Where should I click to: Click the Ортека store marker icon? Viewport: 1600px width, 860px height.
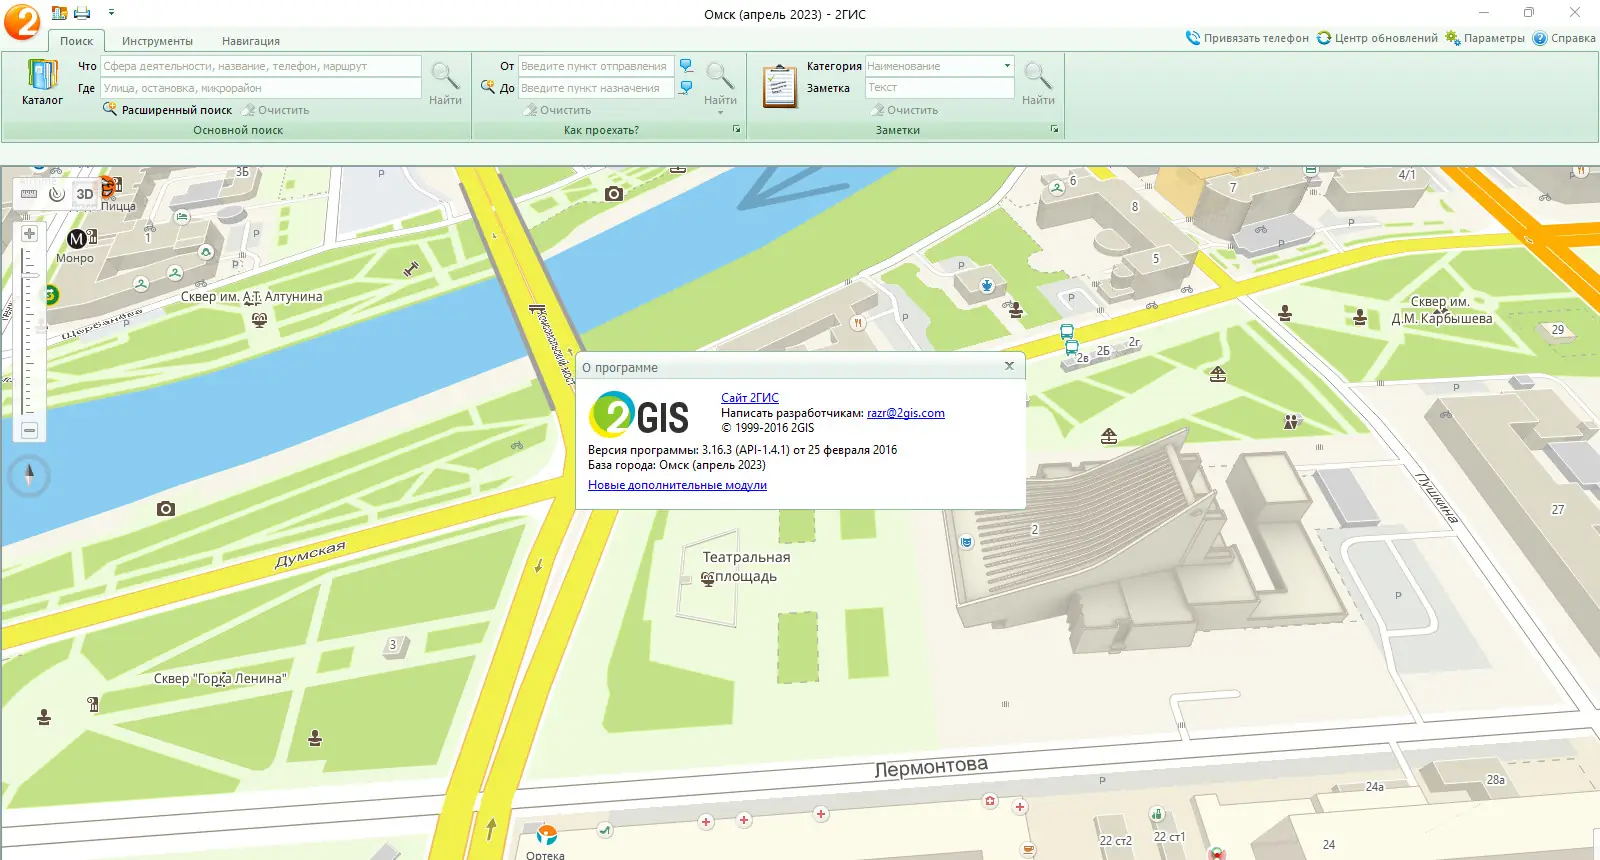(546, 835)
